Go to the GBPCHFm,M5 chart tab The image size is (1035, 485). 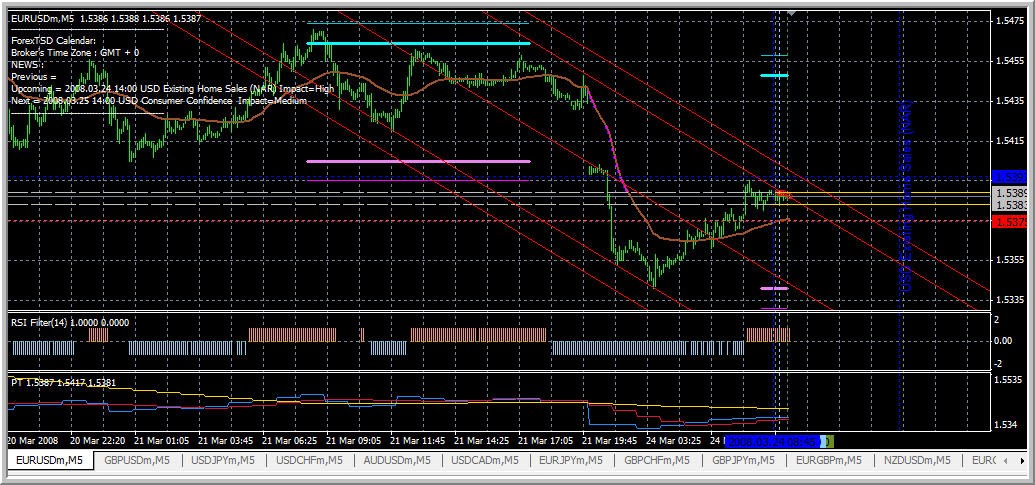657,460
